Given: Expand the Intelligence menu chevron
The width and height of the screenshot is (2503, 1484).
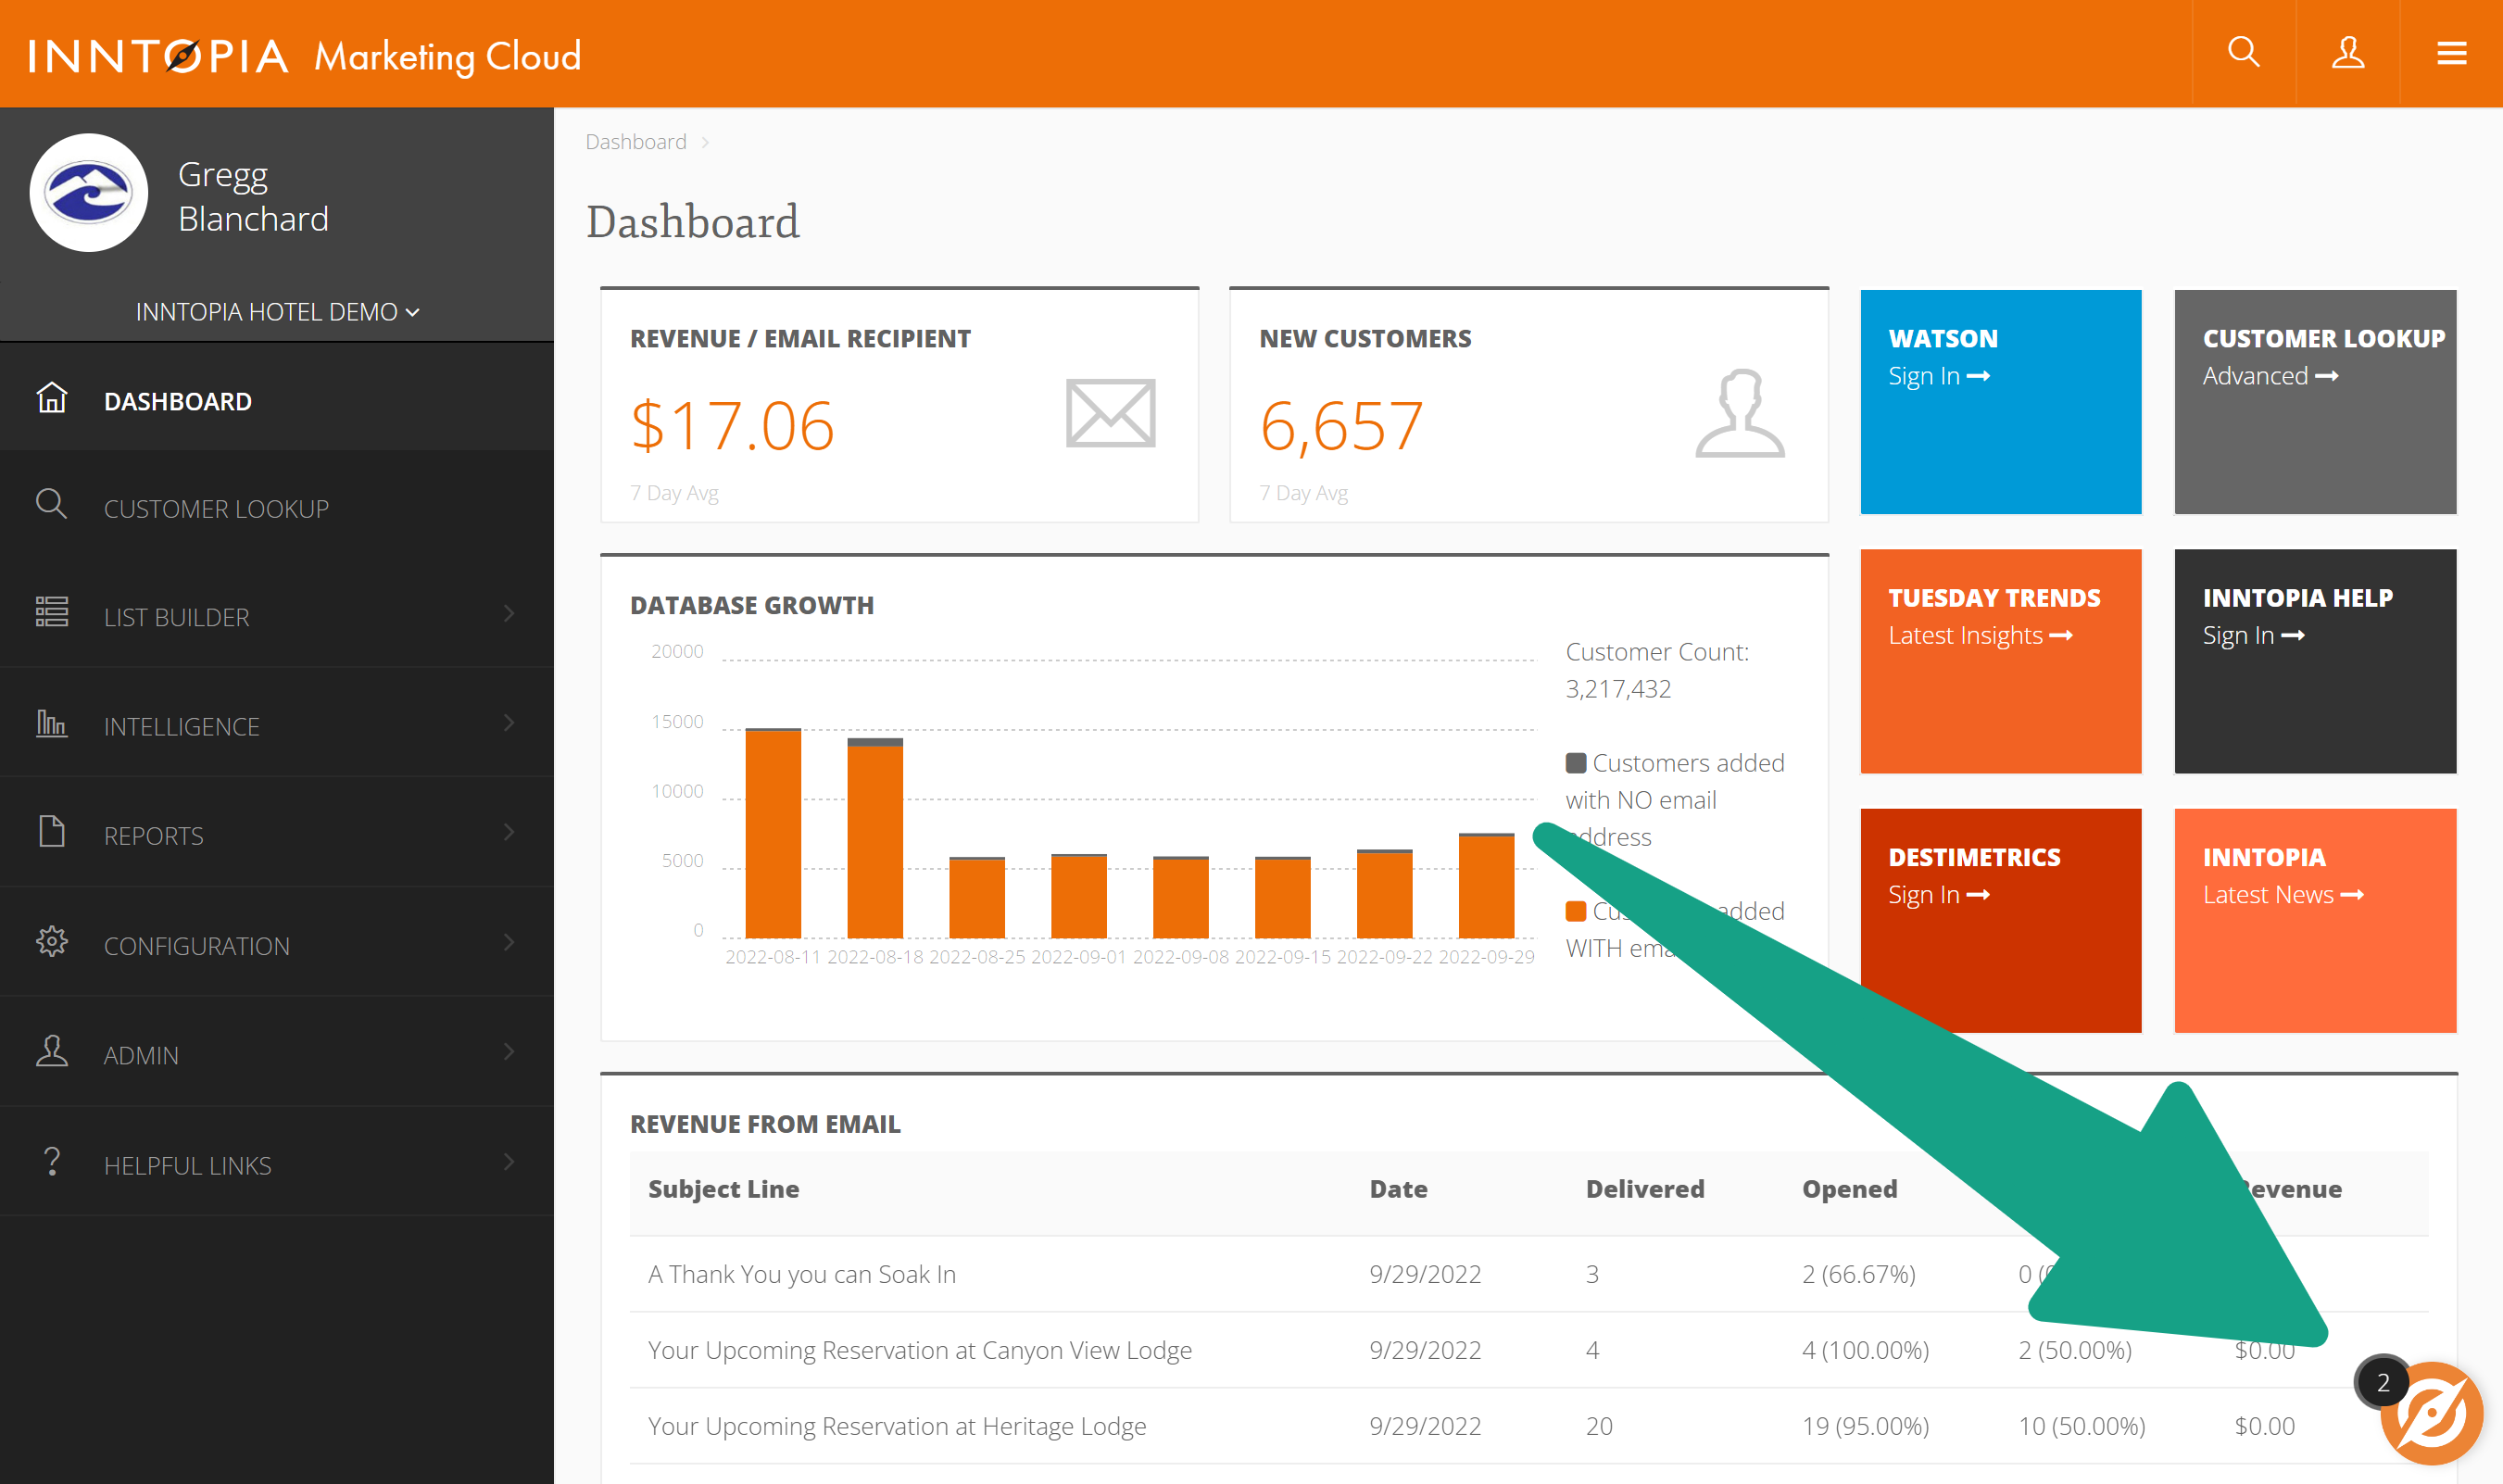Looking at the screenshot, I should point(509,723).
